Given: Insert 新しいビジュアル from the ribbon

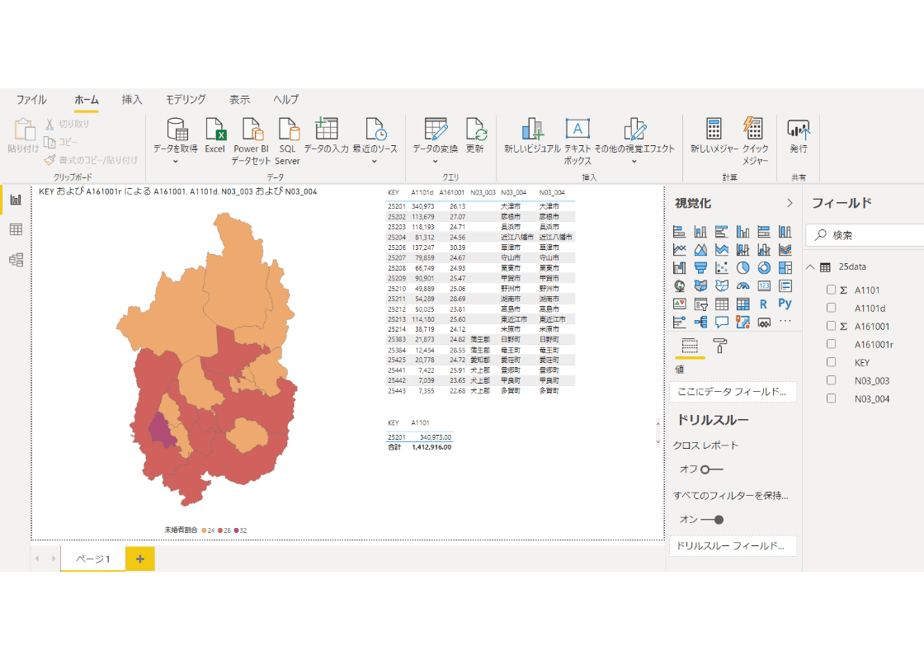Looking at the screenshot, I should tap(532, 136).
